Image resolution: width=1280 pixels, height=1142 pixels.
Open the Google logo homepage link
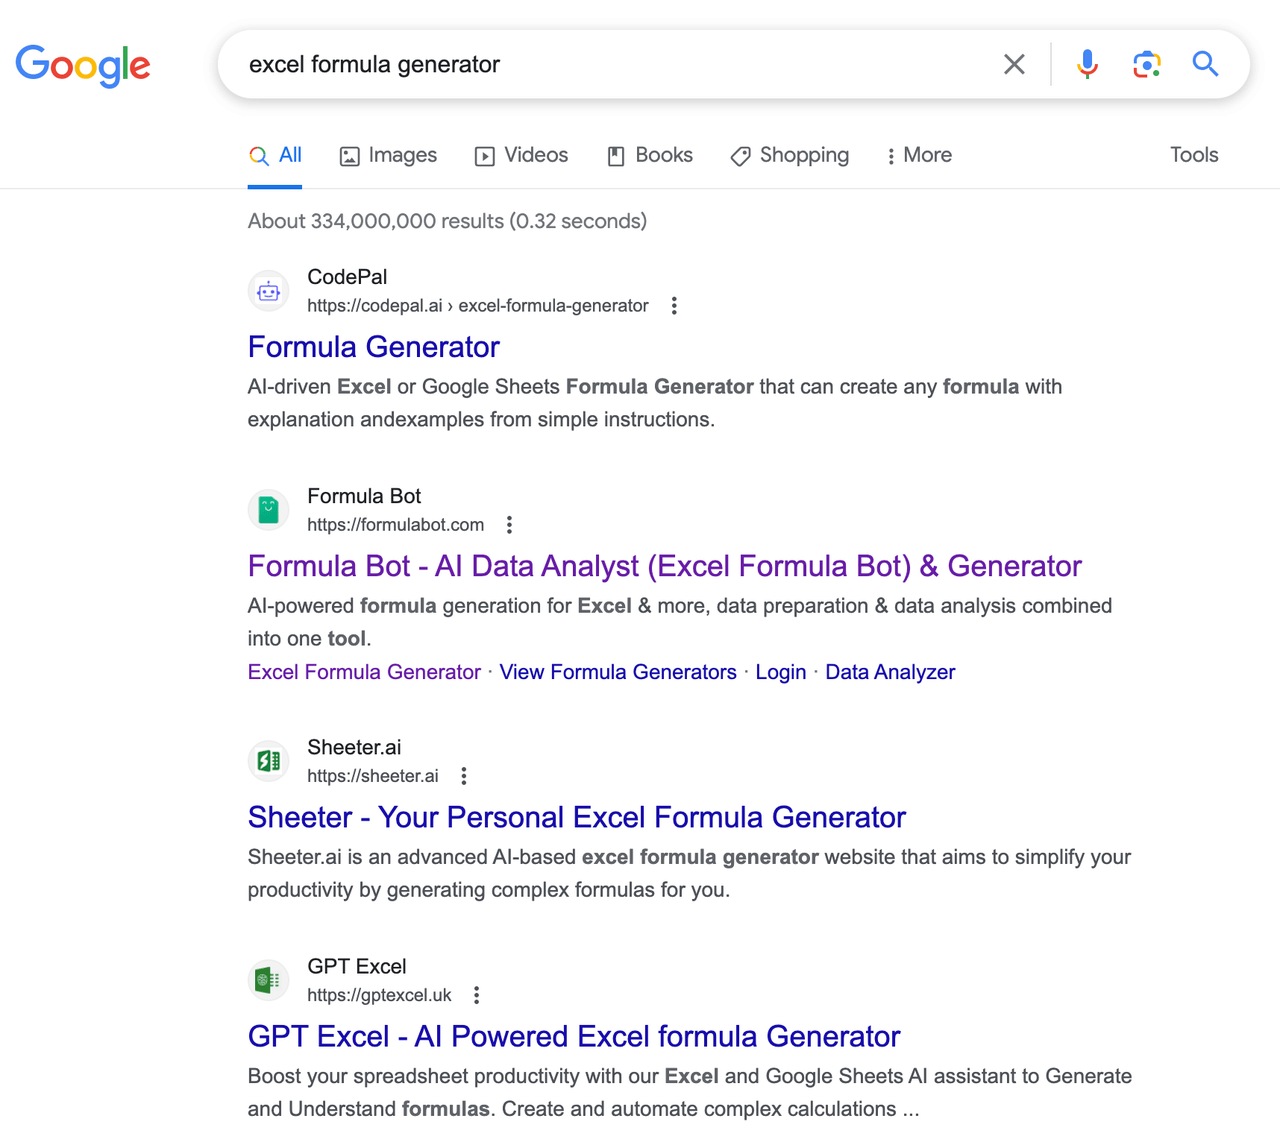point(83,66)
